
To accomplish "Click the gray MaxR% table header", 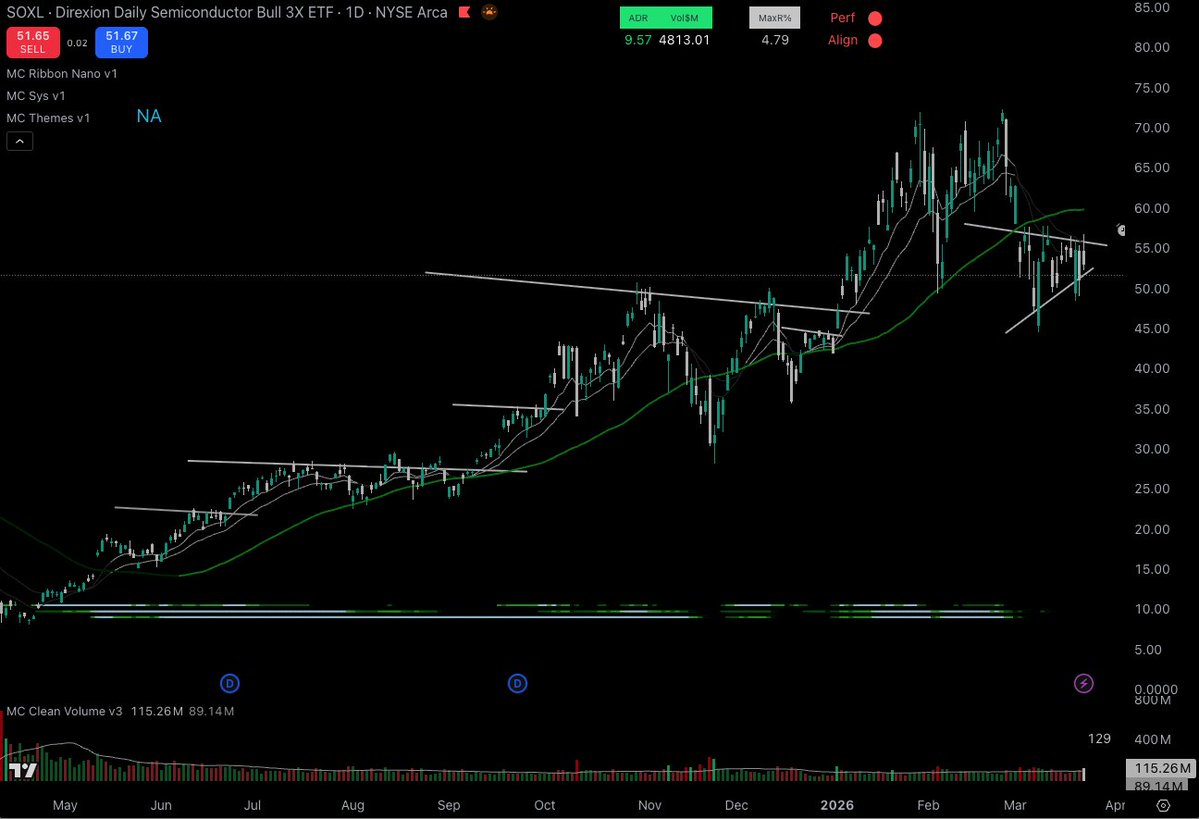I will point(775,18).
